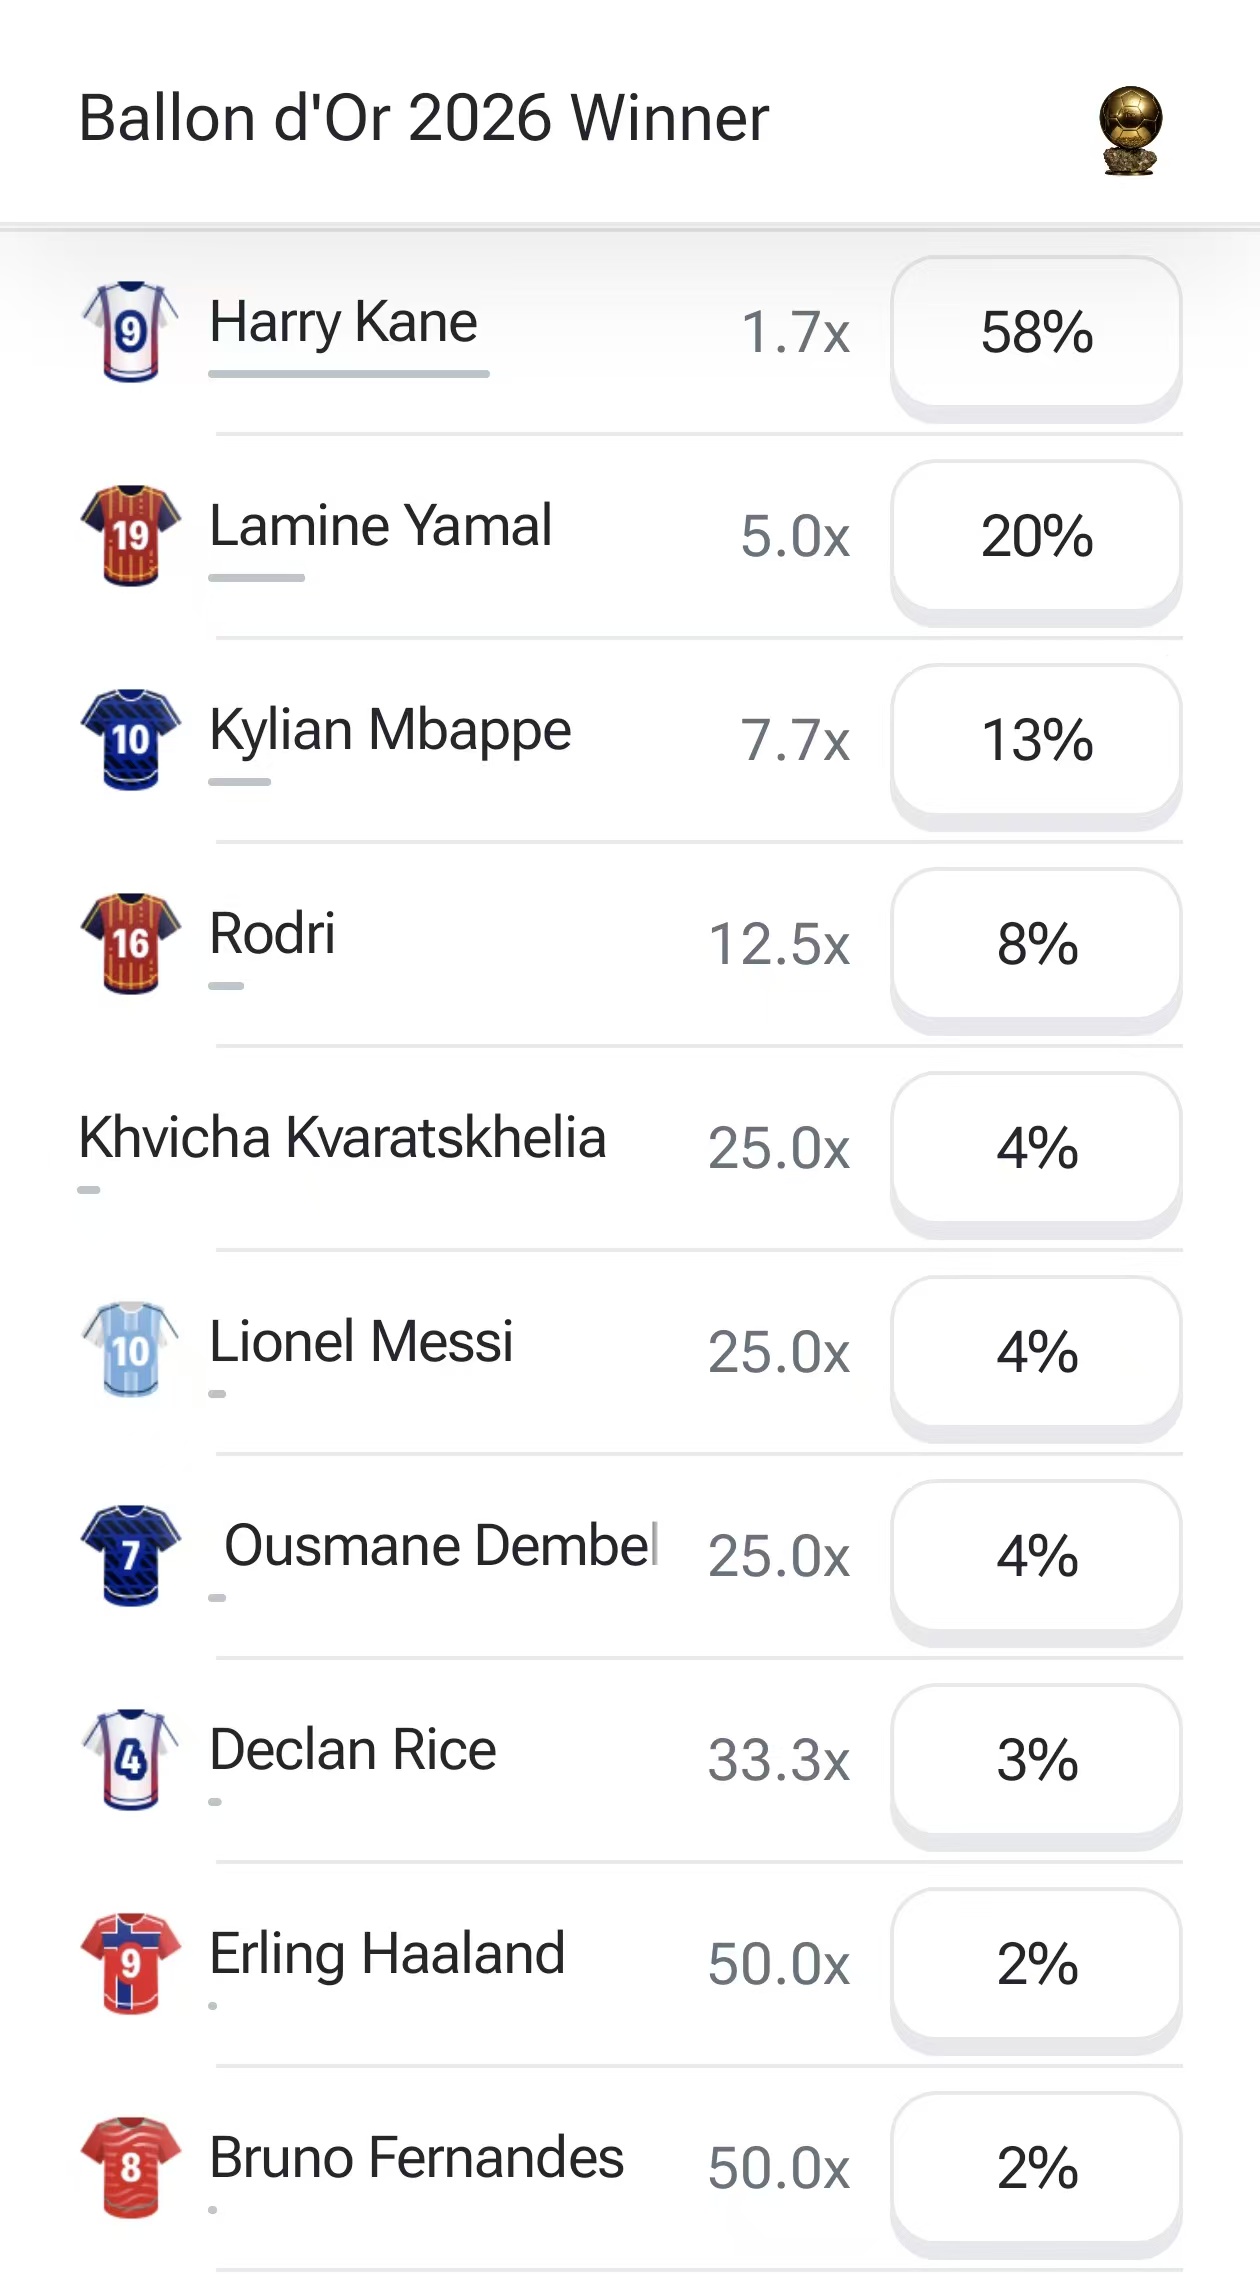Tap the Ballon d'Or 2026 Winner heading
This screenshot has height=2279, width=1260.
tap(423, 118)
